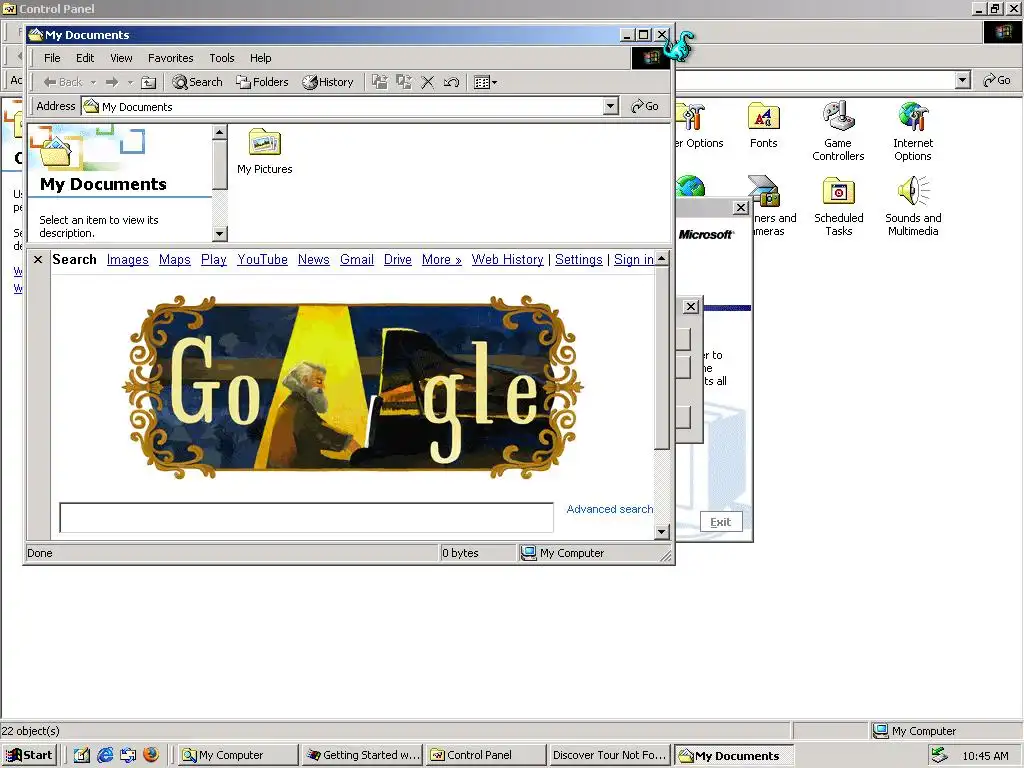Open the Settings link on Google page
Viewport: 1024px width, 768px height.
(579, 259)
